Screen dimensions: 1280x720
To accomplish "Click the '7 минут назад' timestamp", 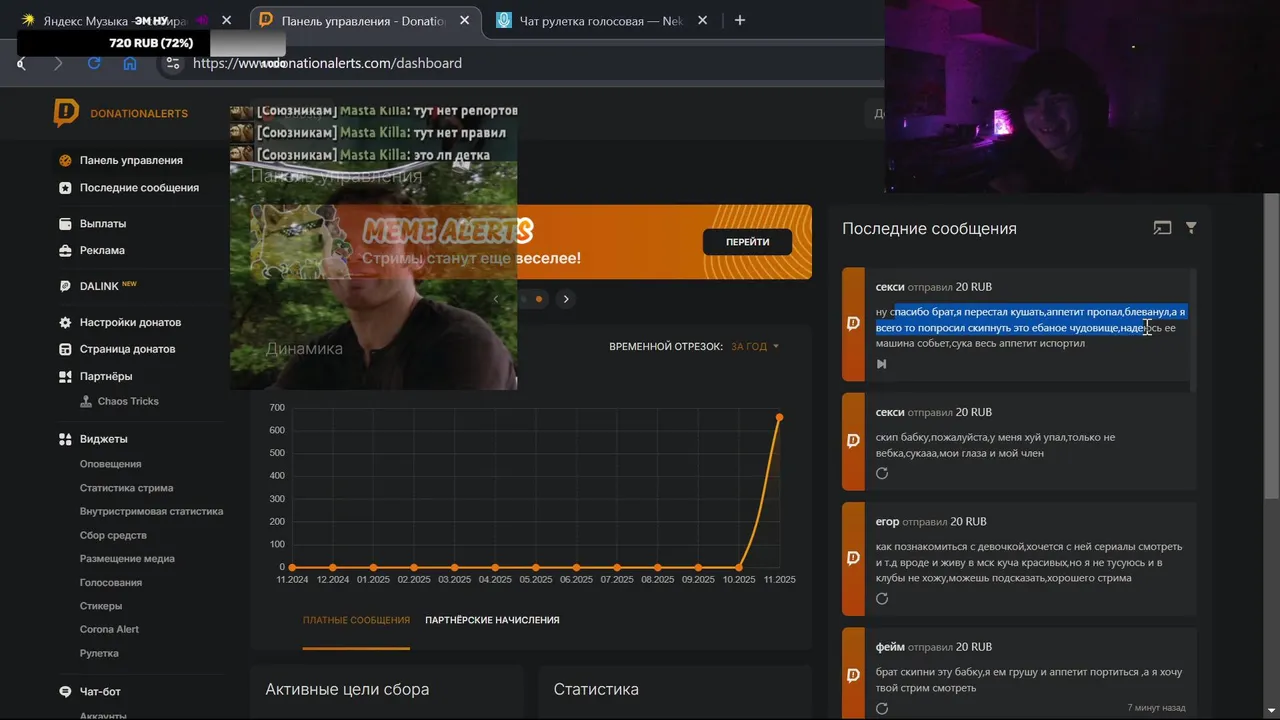I will pyautogui.click(x=1156, y=707).
